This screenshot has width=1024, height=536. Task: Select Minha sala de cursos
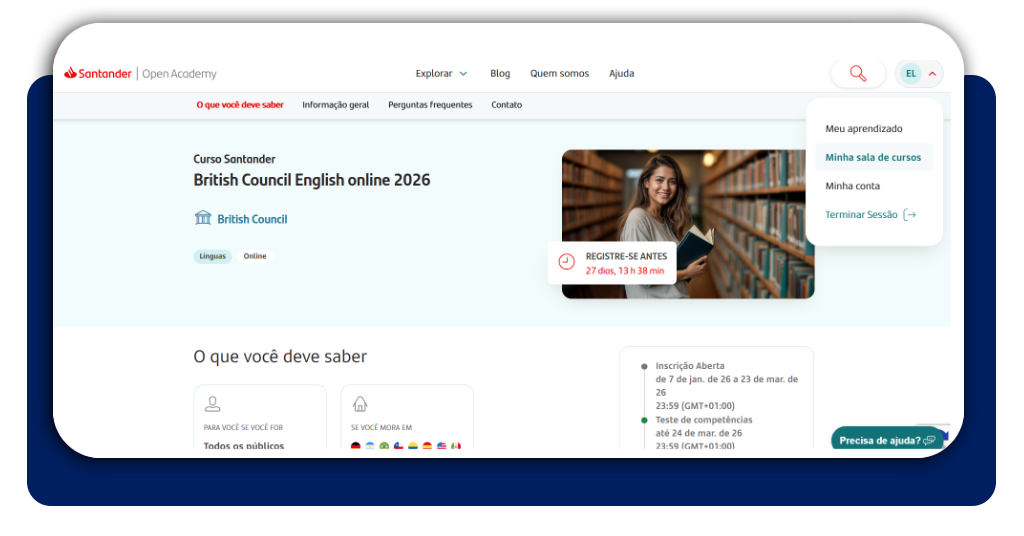pos(874,157)
